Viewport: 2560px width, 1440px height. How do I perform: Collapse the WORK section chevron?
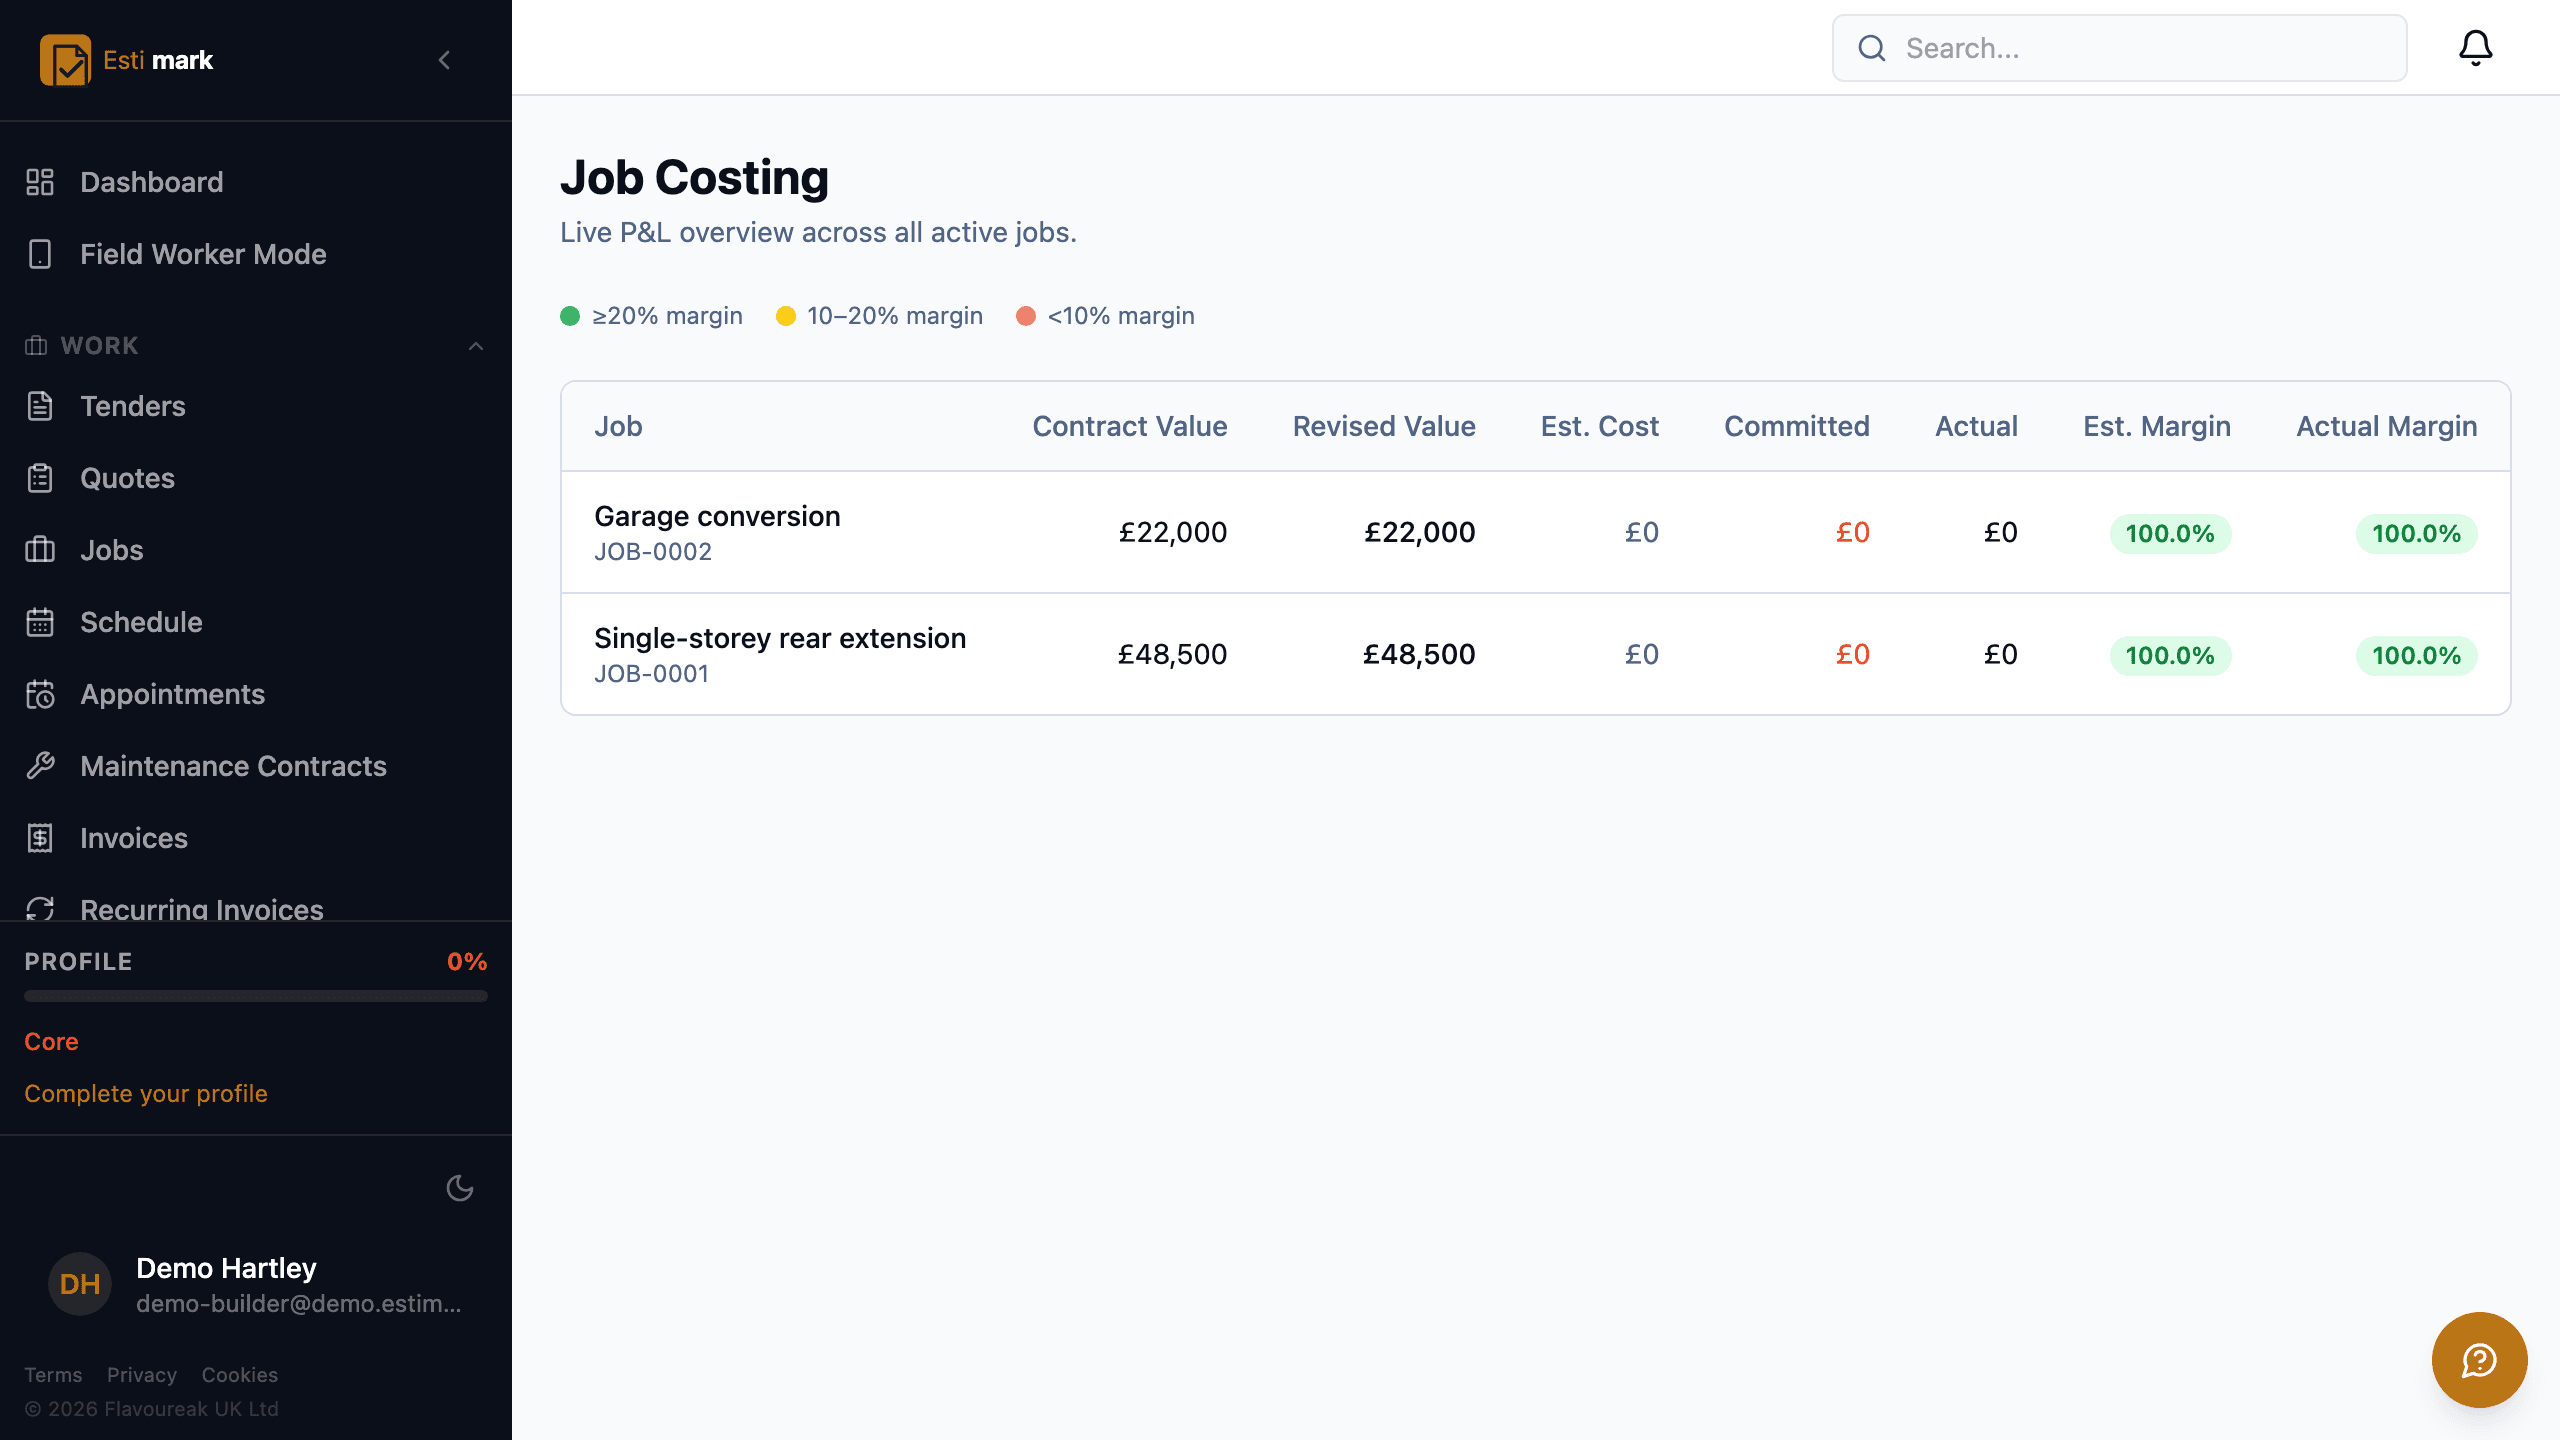[476, 346]
